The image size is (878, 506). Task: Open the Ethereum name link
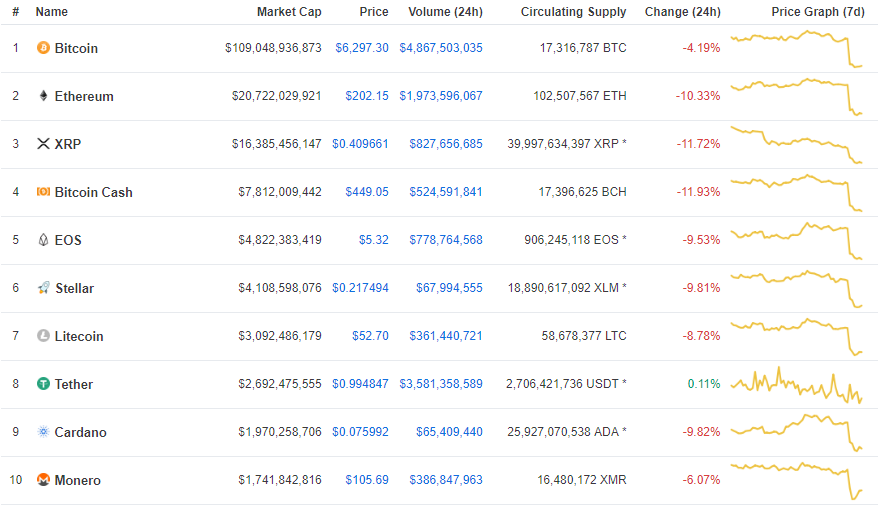pyautogui.click(x=84, y=96)
